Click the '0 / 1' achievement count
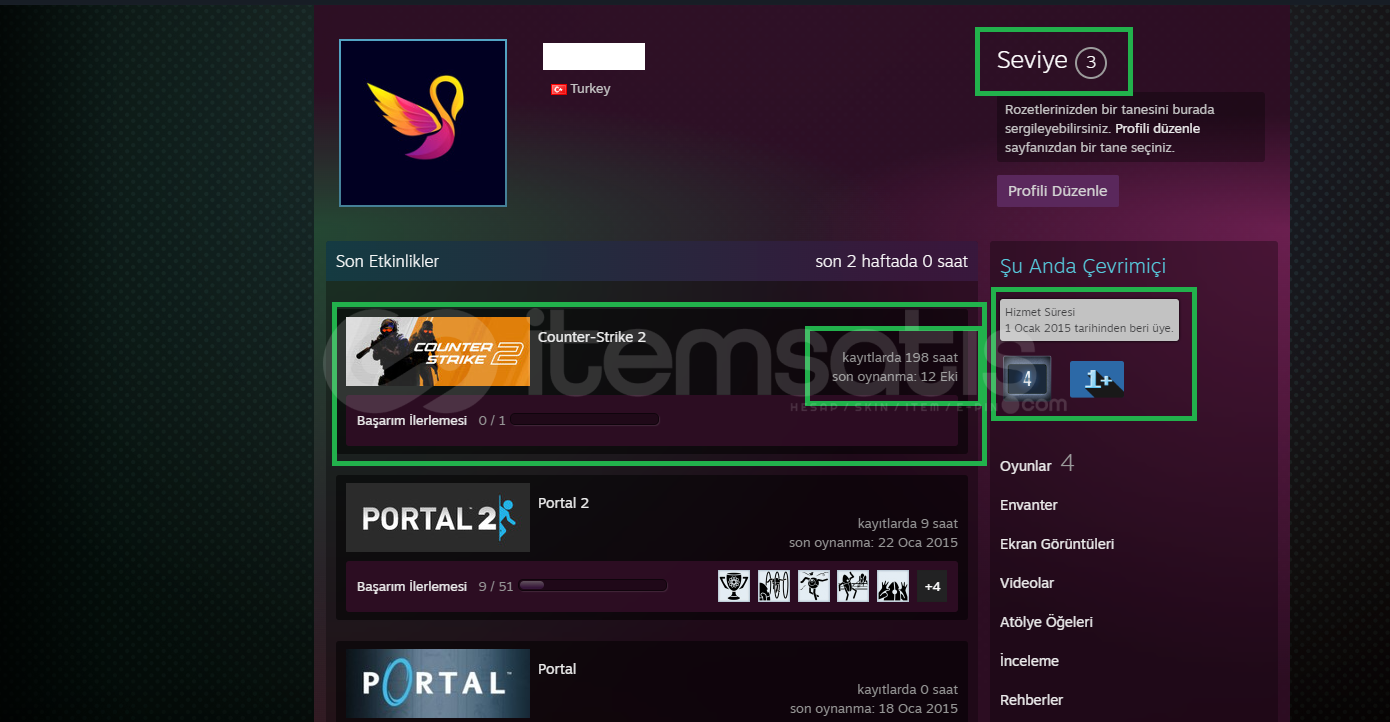This screenshot has width=1390, height=722. [x=492, y=421]
